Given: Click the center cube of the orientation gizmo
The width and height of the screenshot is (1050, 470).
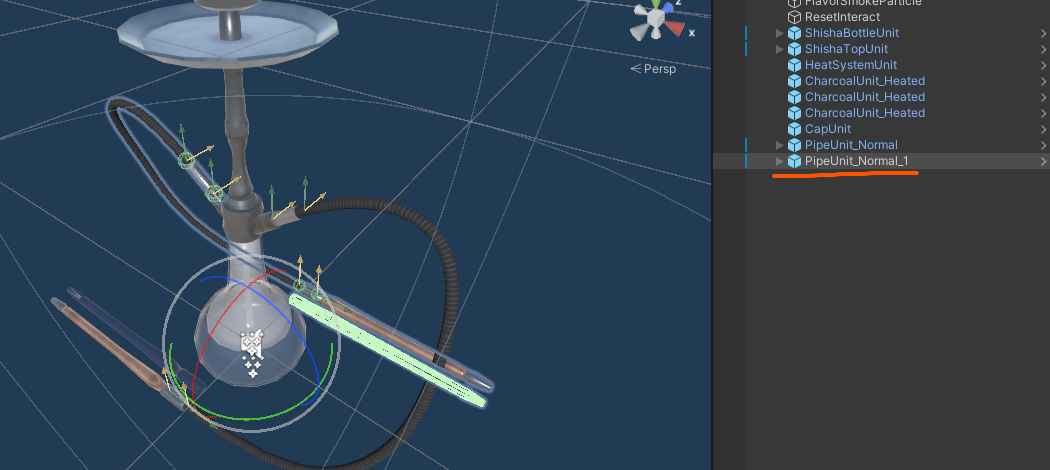Looking at the screenshot, I should coord(656,19).
